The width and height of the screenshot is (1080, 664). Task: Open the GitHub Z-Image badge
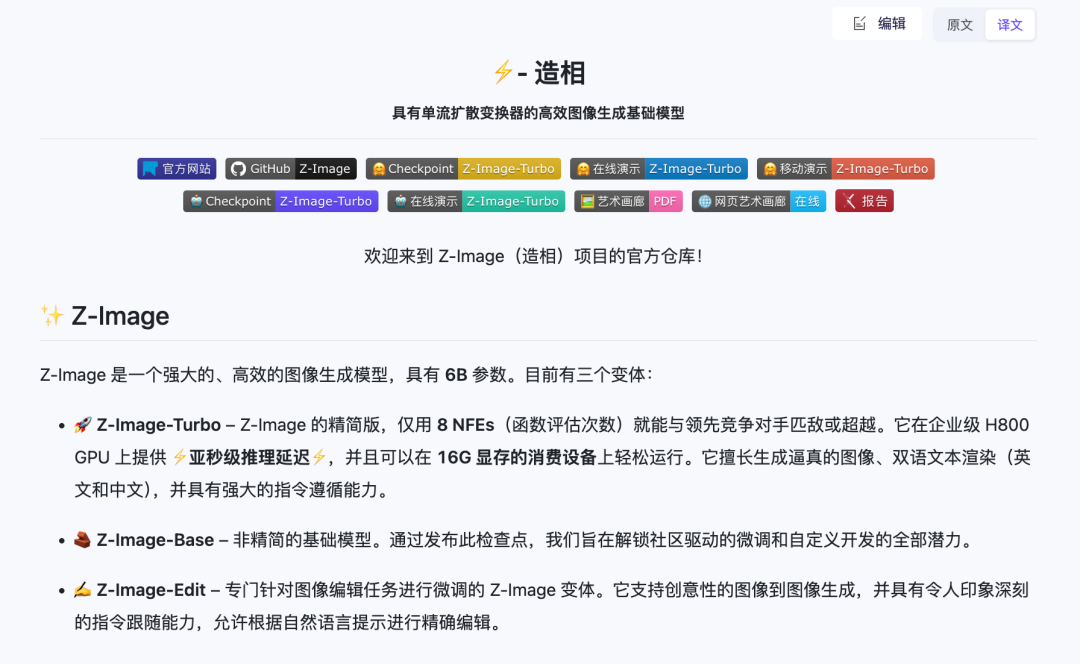click(x=291, y=169)
